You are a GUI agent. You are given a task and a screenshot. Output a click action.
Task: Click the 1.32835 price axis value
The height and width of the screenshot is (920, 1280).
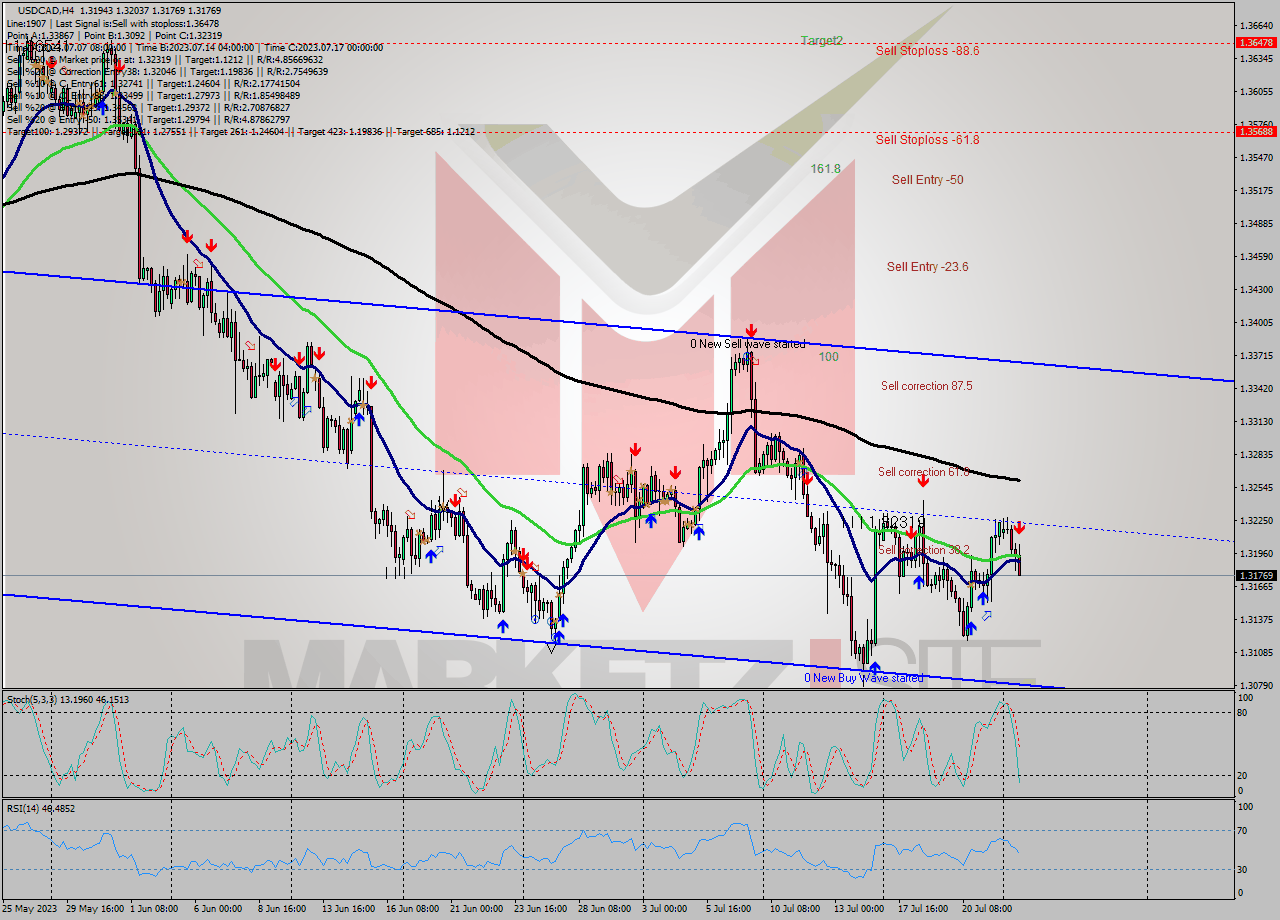click(1255, 454)
